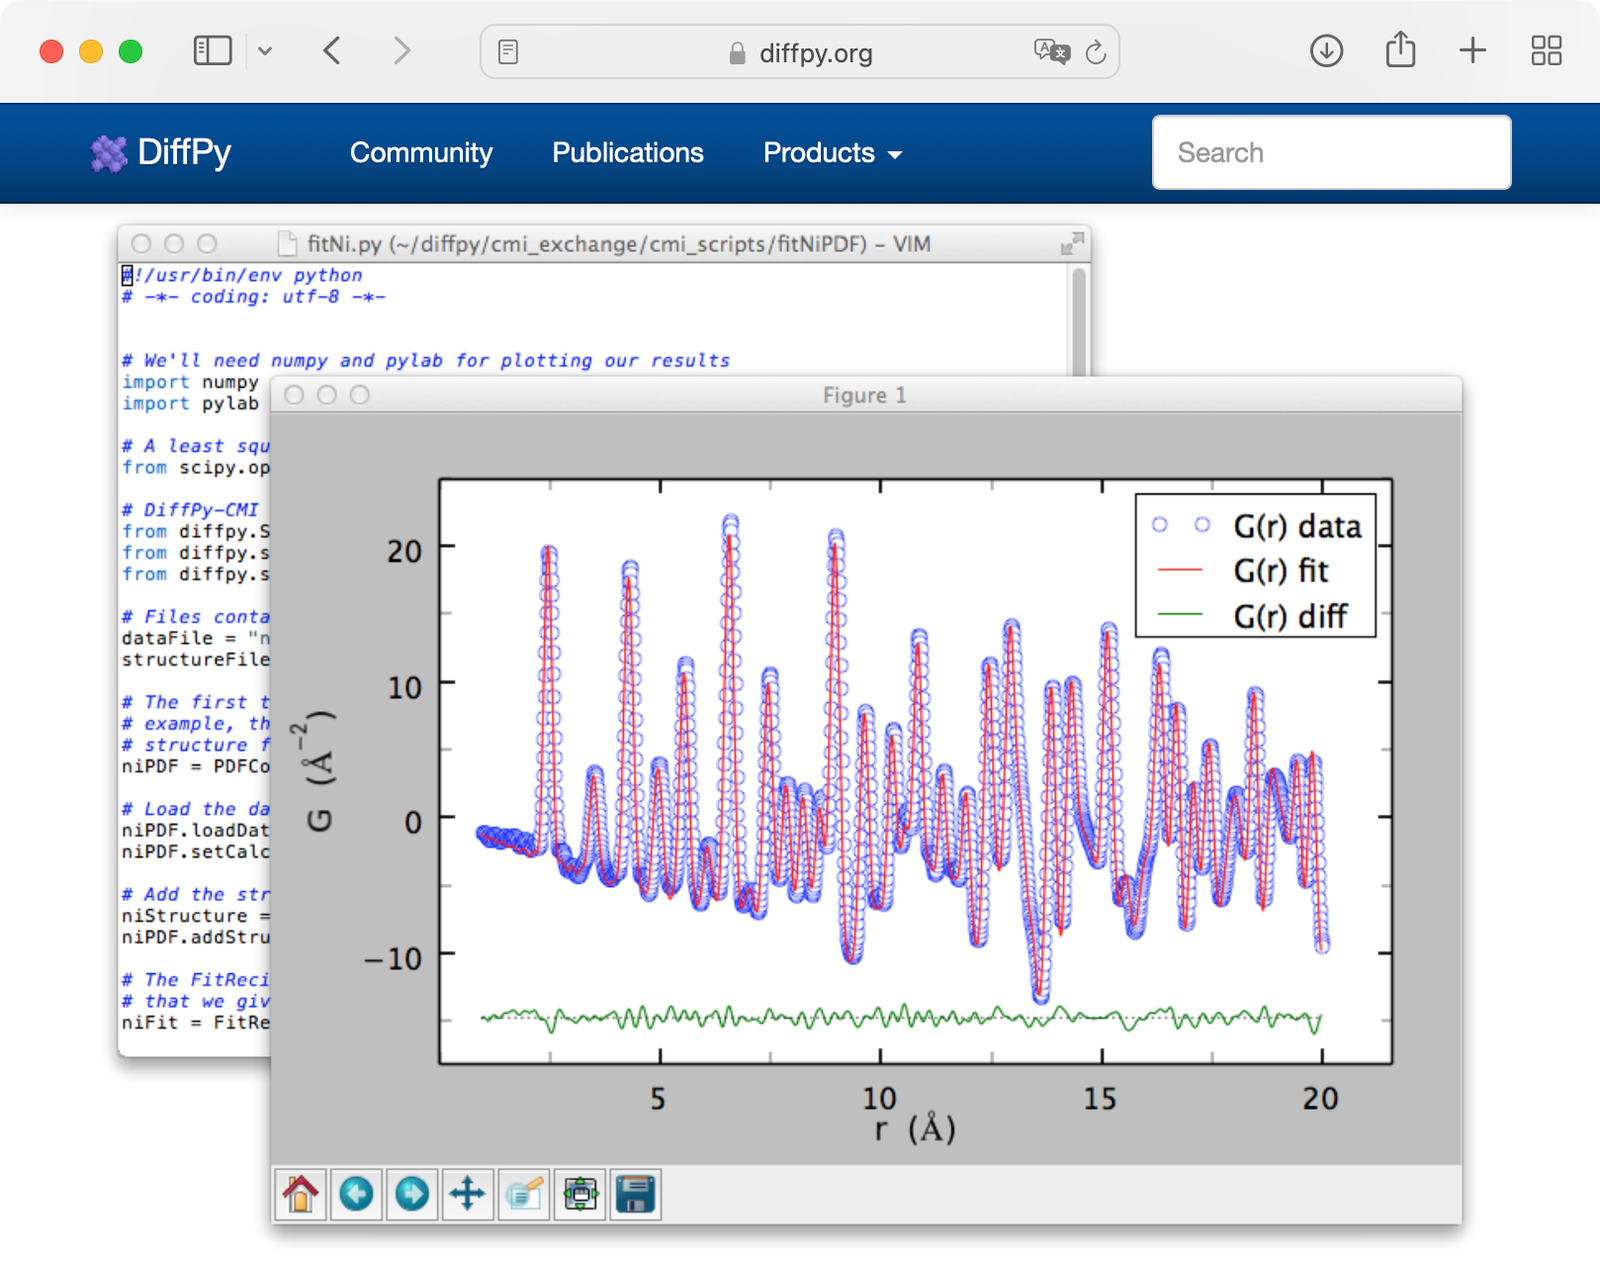This screenshot has width=1600, height=1264.
Task: Show the tab overview grid
Action: [1546, 51]
